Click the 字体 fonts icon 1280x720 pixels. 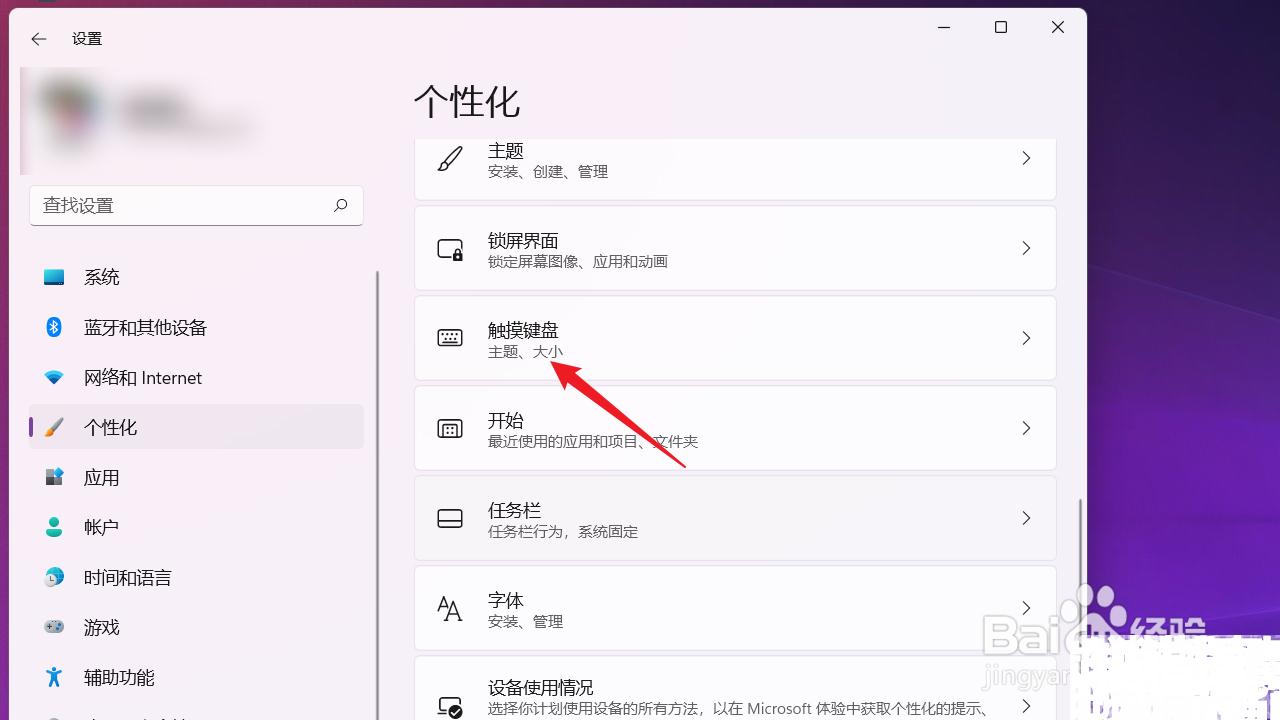[x=449, y=608]
